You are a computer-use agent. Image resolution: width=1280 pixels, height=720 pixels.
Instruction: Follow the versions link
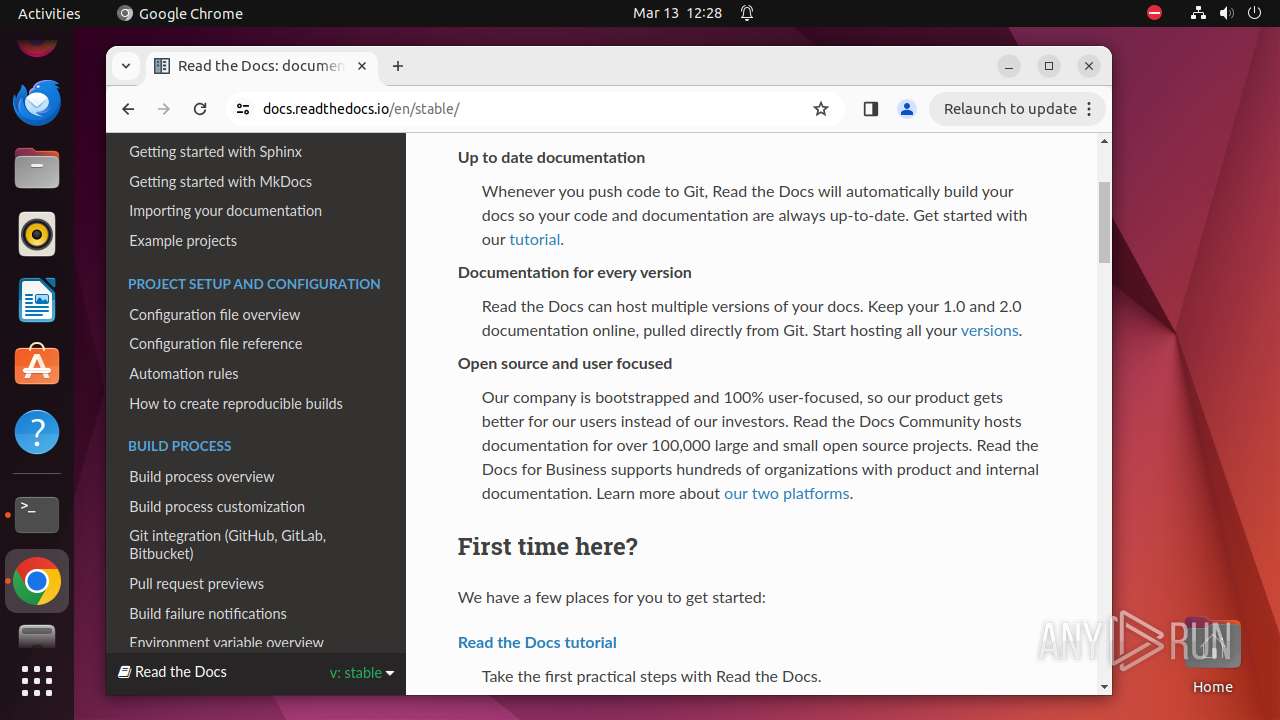[x=989, y=331]
